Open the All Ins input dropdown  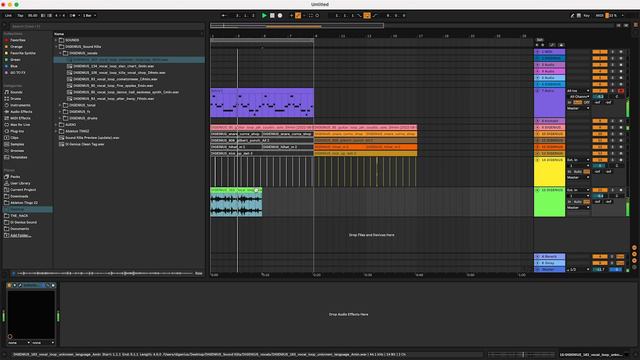[578, 91]
